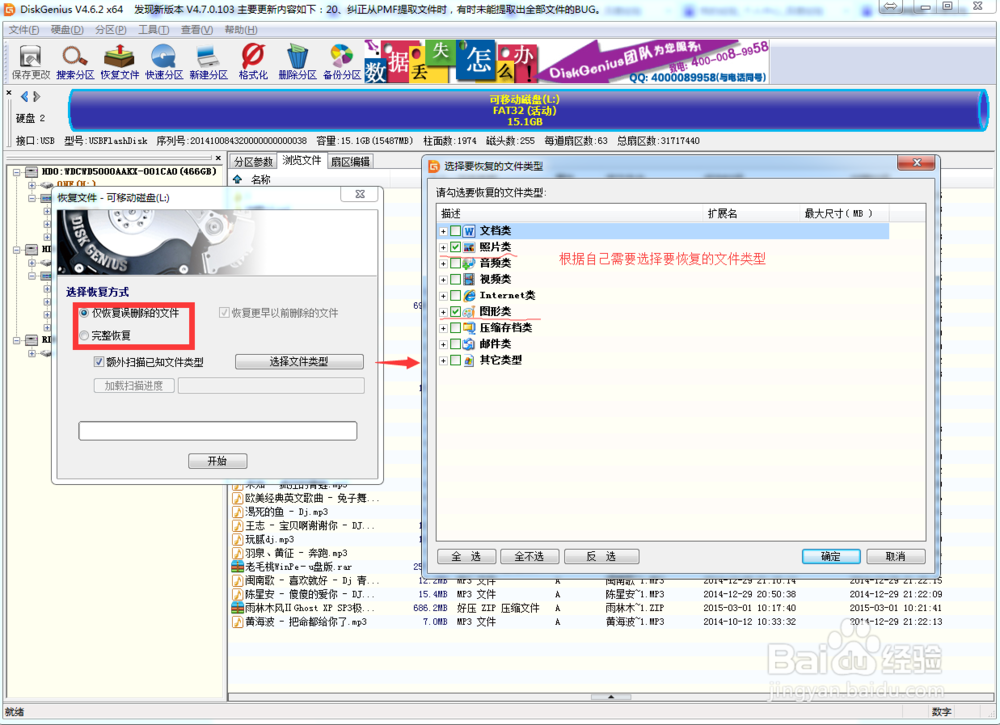This screenshot has width=1000, height=725.
Task: Click the 删除分区 toolbar icon
Action: 297,62
